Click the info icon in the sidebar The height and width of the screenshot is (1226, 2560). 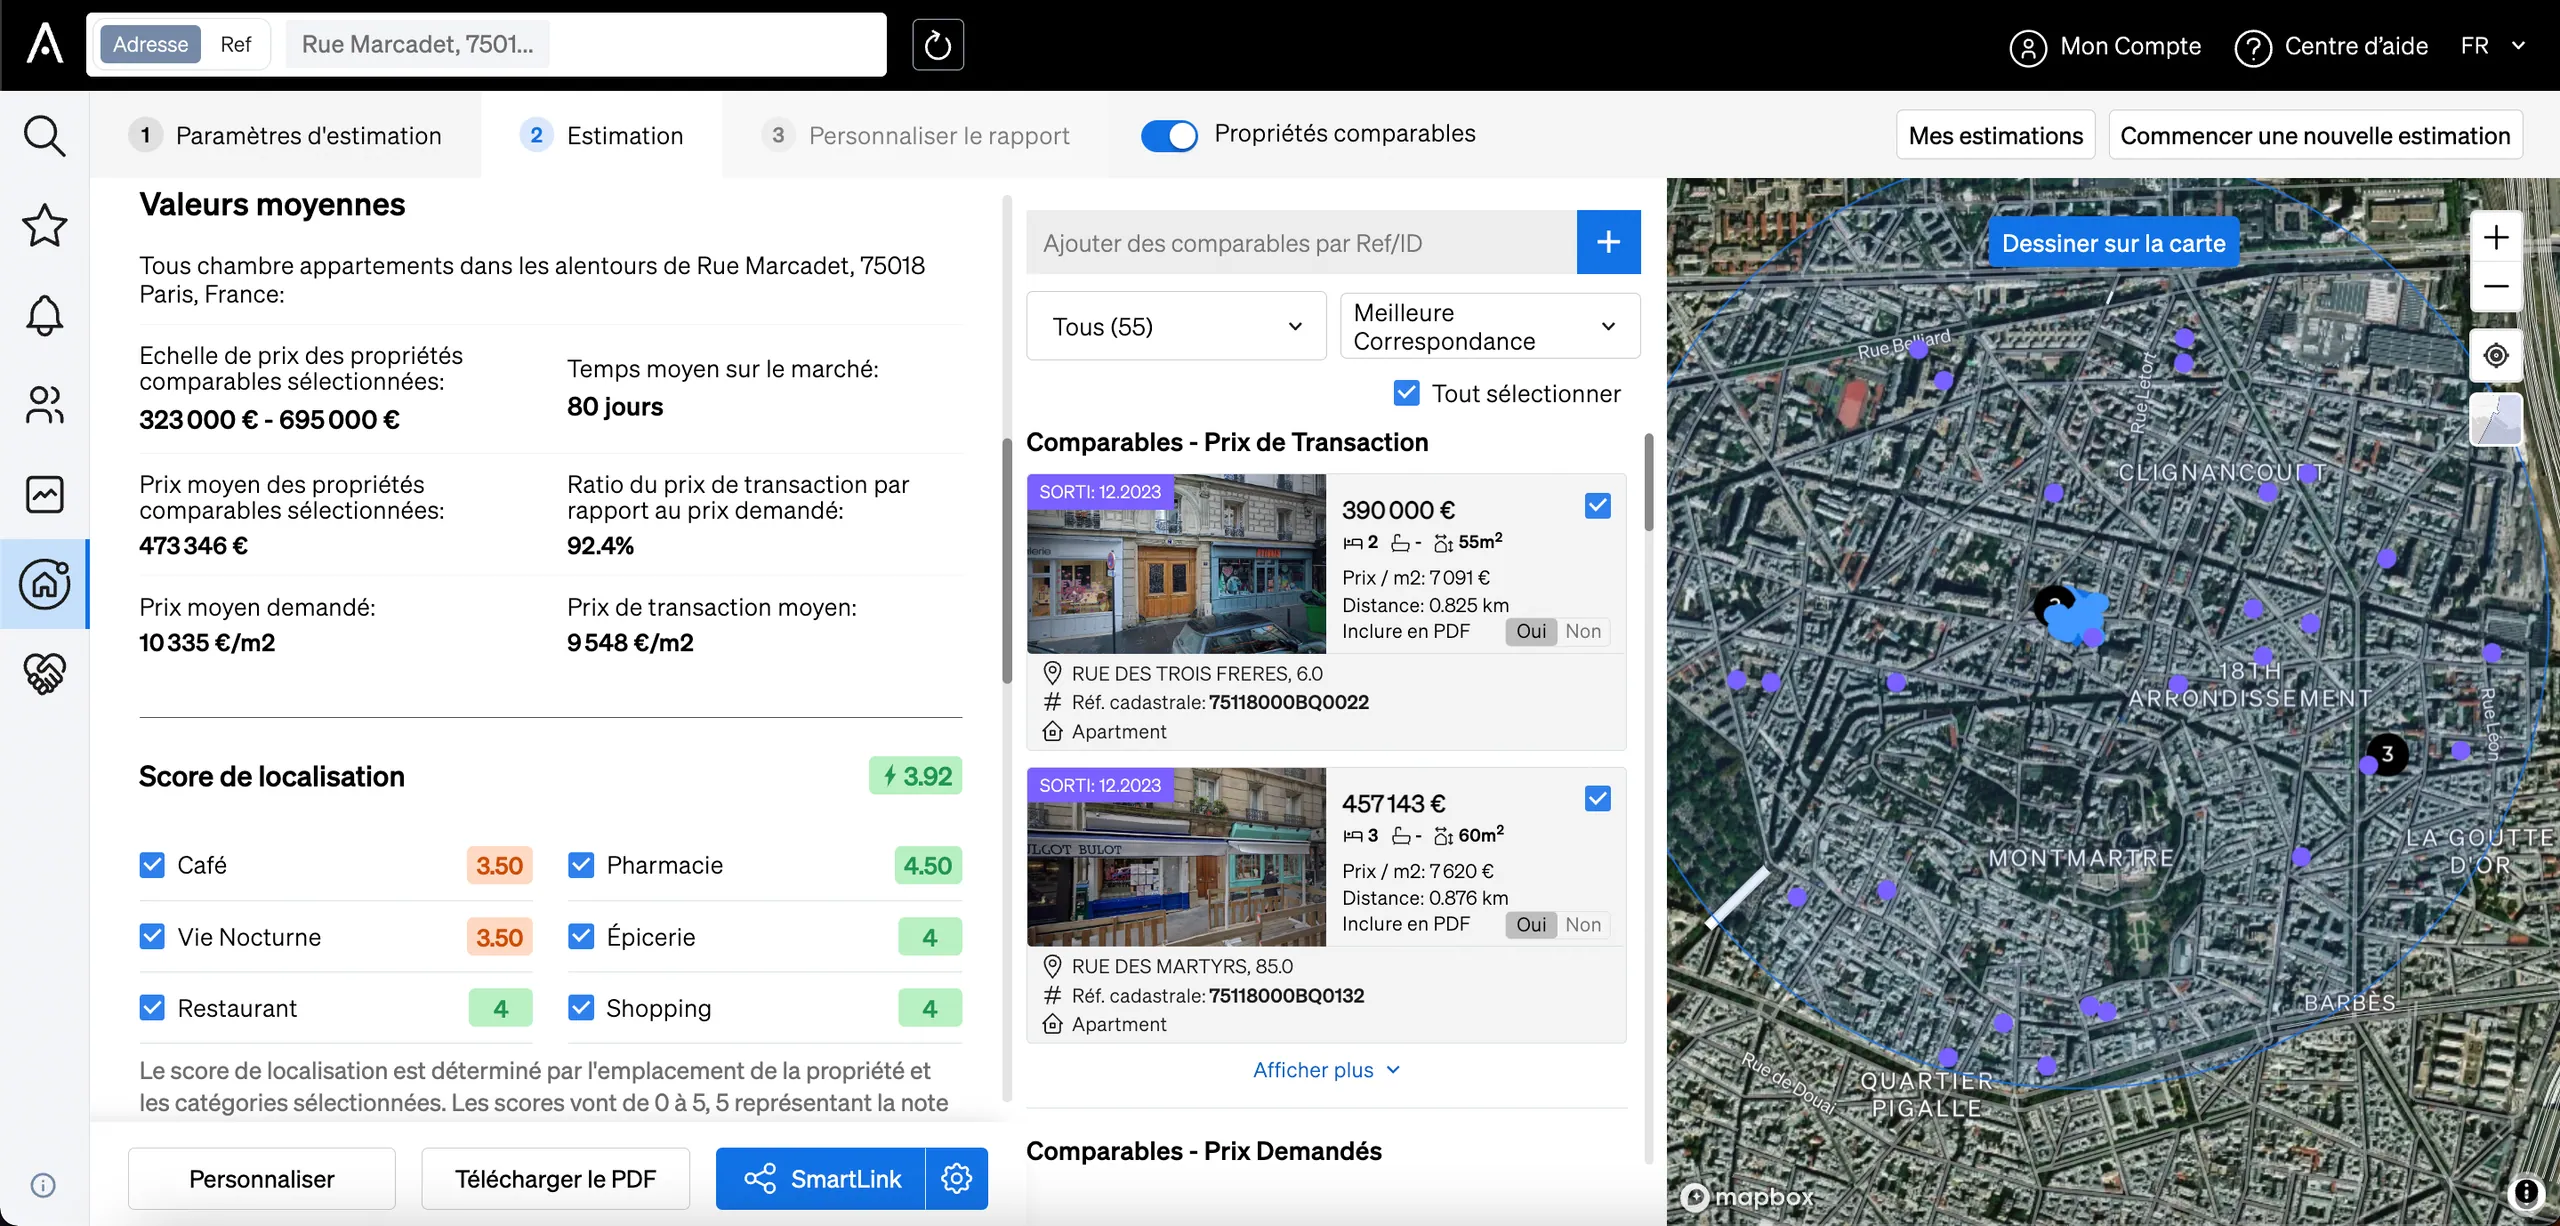point(43,1185)
